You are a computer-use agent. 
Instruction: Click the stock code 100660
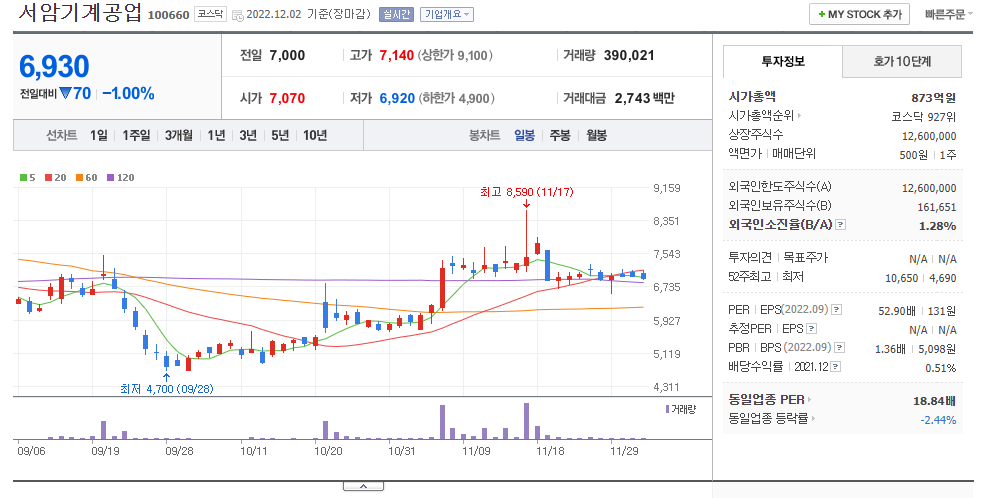click(169, 15)
